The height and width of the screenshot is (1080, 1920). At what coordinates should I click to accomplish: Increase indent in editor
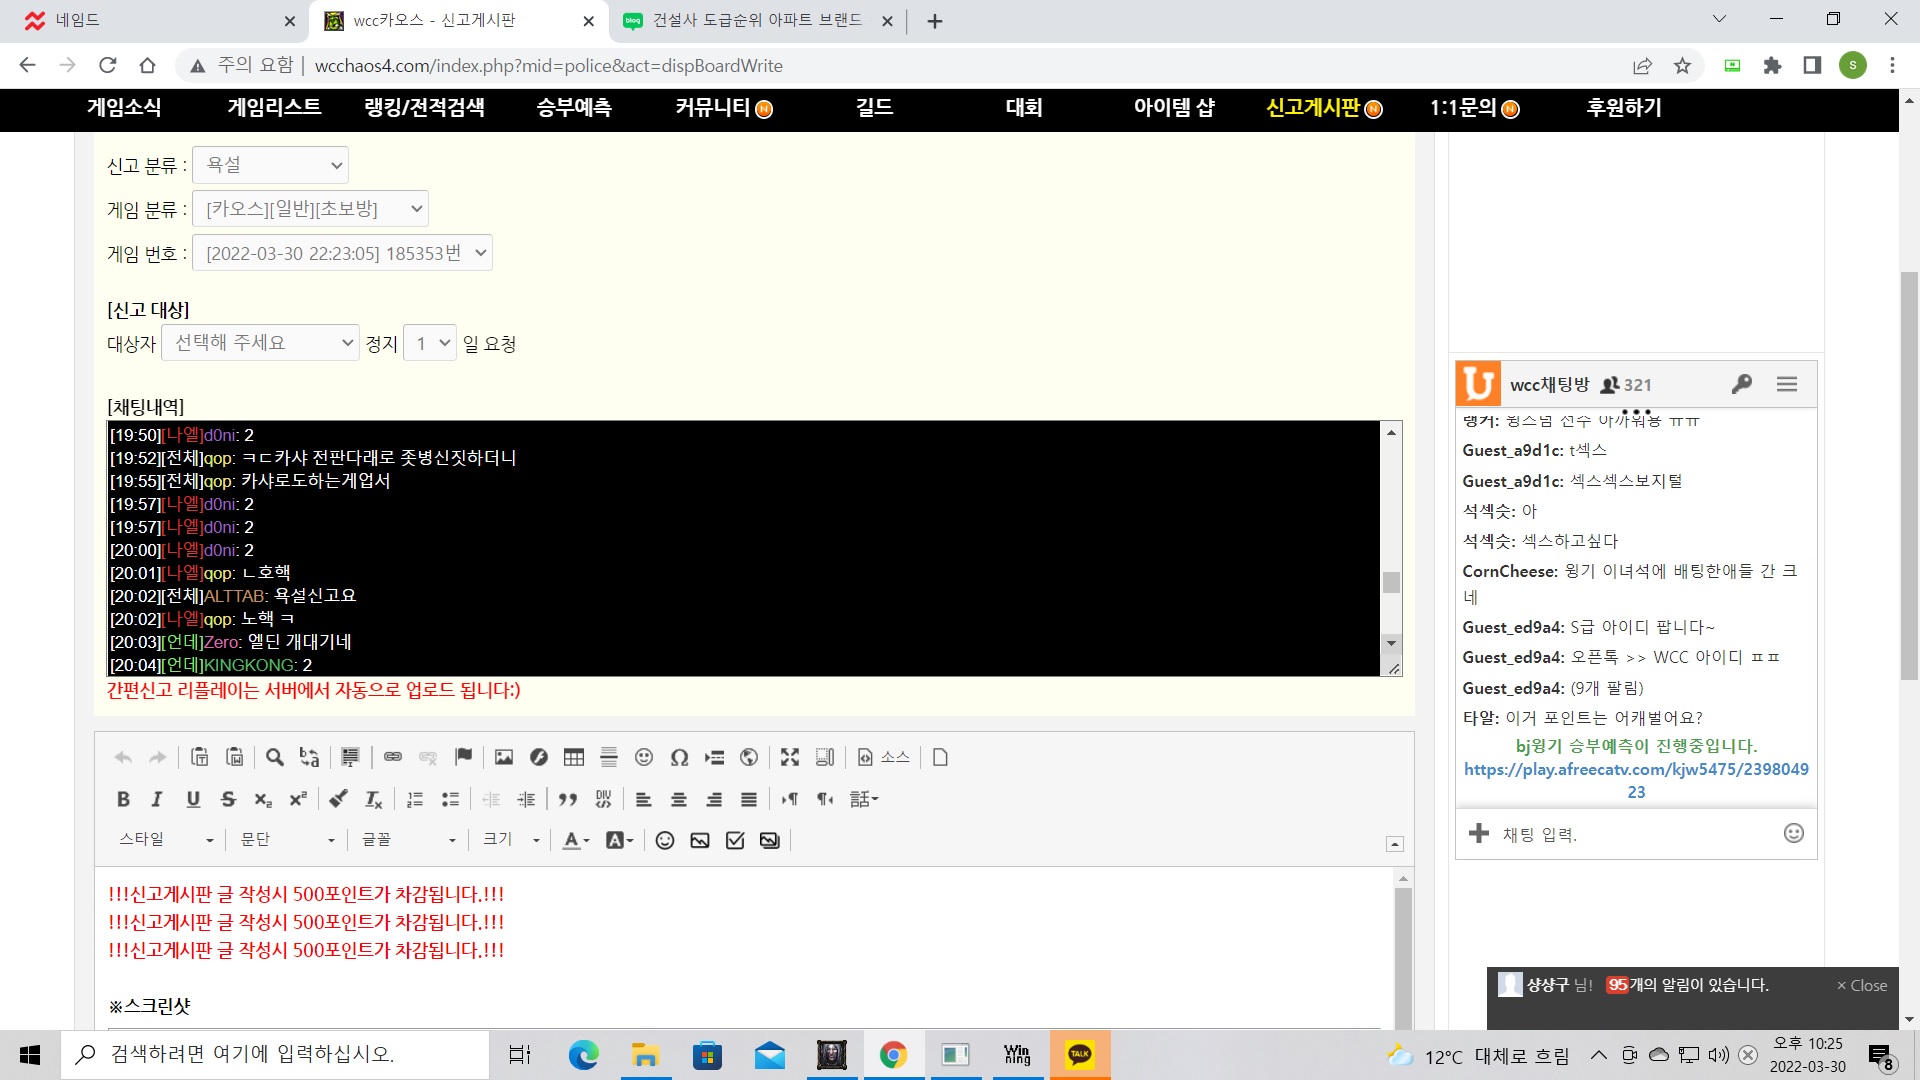526,799
